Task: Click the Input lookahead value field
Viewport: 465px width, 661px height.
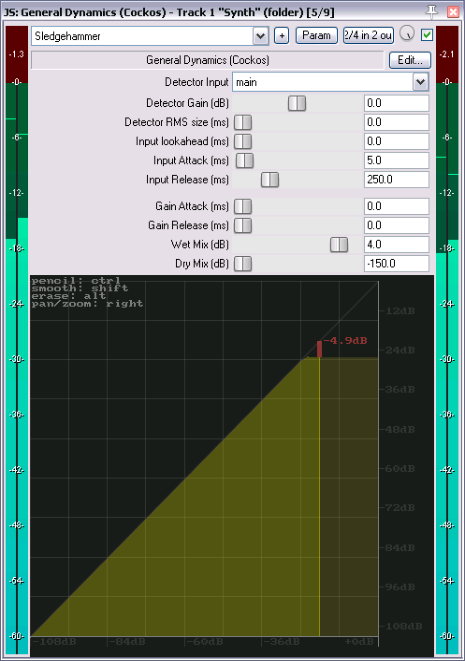Action: tap(396, 141)
